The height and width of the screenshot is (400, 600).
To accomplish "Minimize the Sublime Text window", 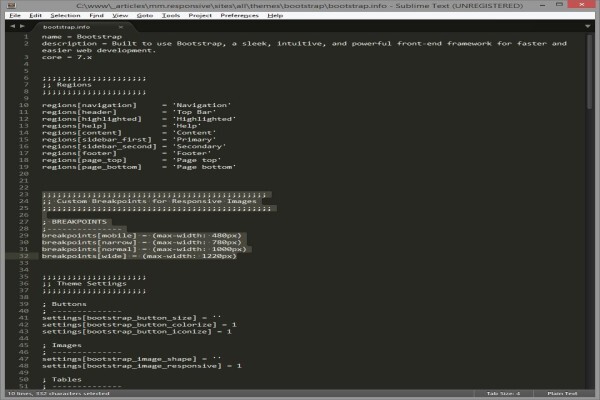I will 542,5.
